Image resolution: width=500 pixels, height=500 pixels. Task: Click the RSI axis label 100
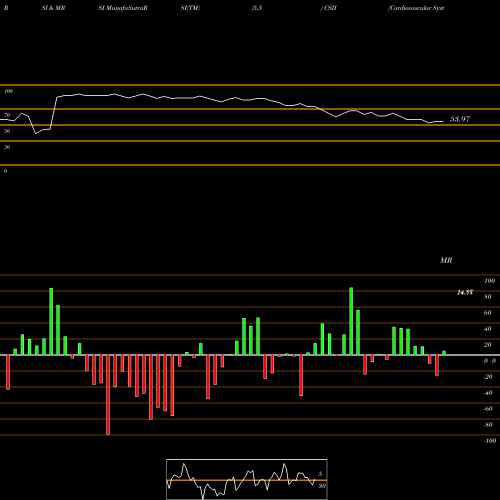point(8,91)
